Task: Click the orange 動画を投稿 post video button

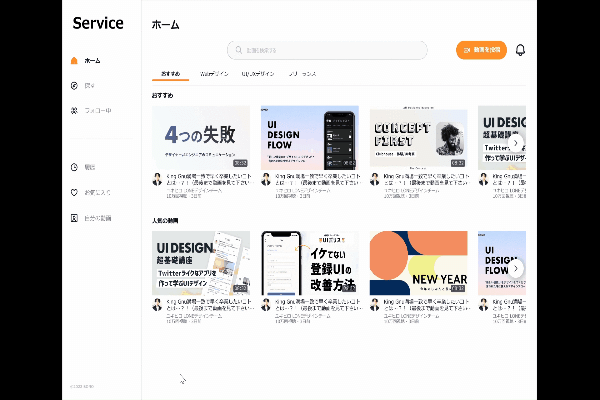Action: [481, 50]
